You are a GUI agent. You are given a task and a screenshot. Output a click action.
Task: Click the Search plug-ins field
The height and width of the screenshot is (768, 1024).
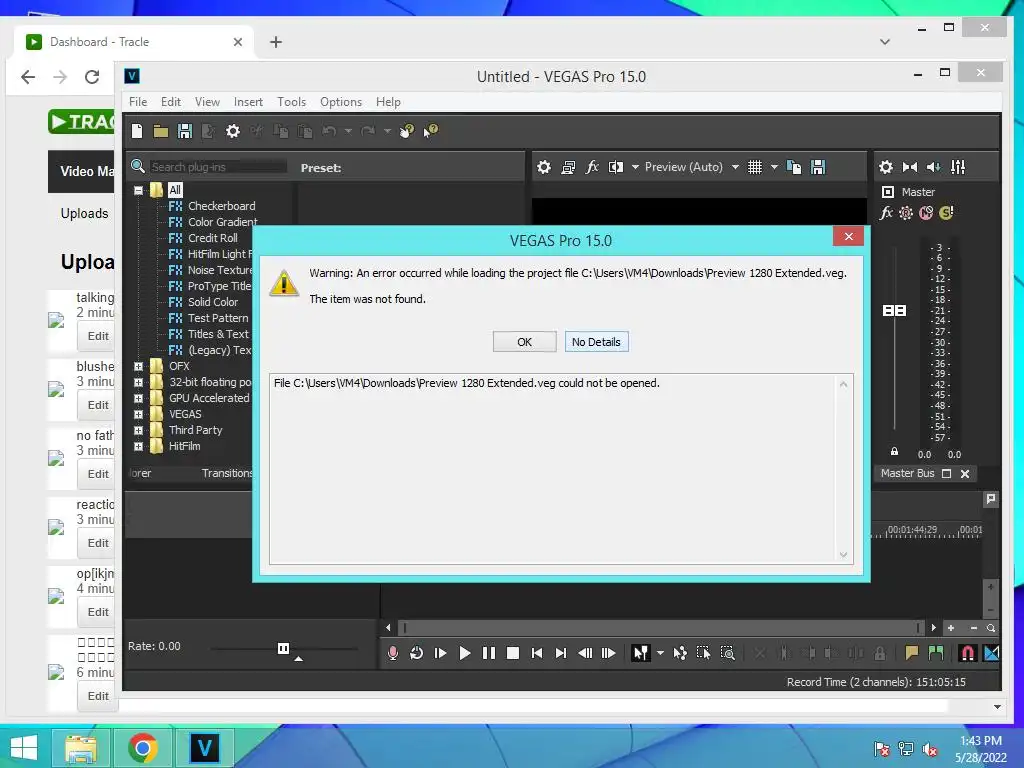(217, 167)
